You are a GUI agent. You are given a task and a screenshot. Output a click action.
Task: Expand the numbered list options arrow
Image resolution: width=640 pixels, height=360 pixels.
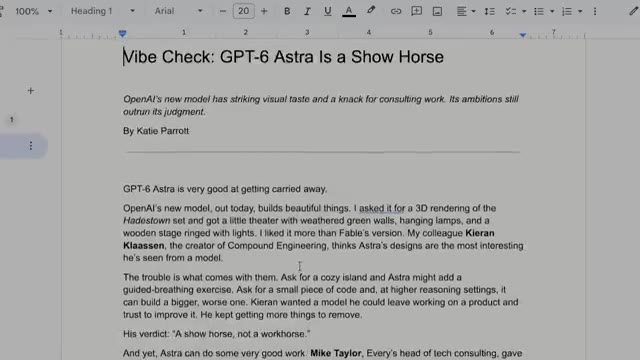click(580, 11)
